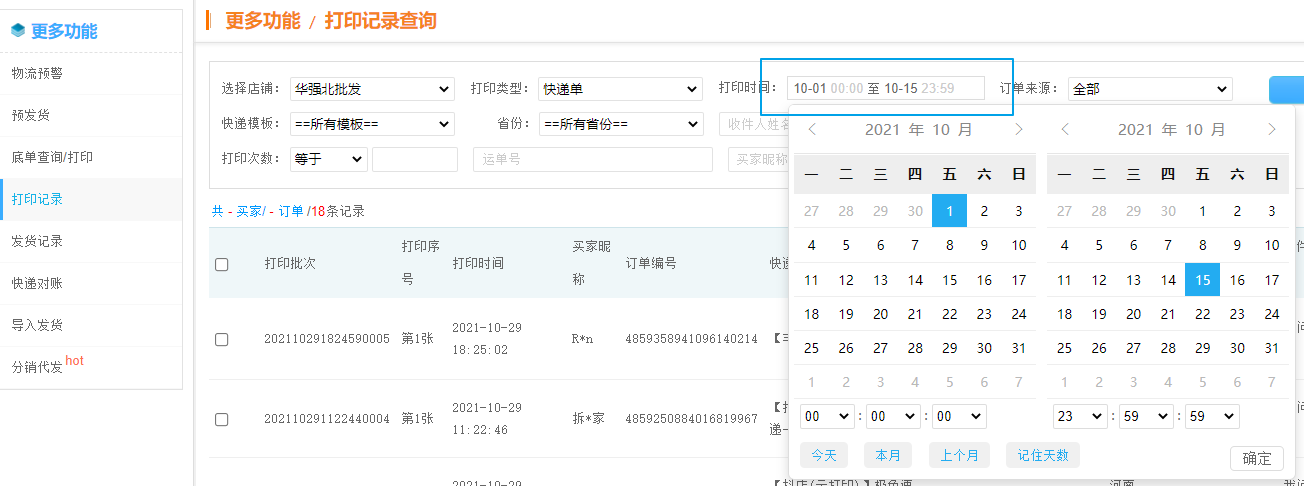
Task: Click the 上个月 shortcut button
Action: tap(959, 455)
